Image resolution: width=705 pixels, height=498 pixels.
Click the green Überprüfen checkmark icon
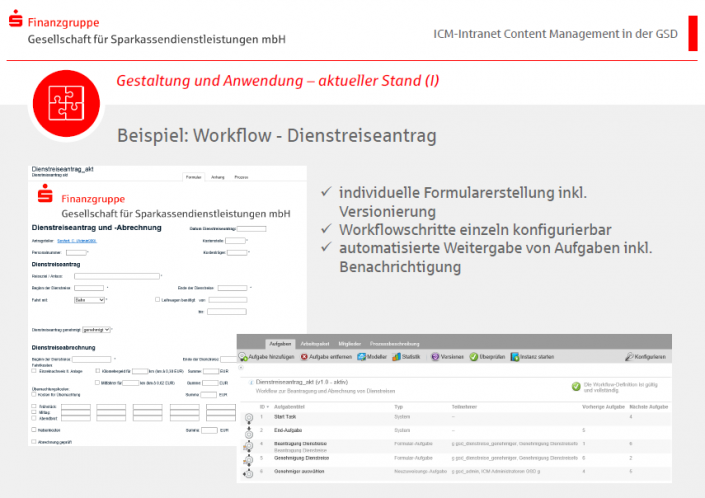click(x=474, y=357)
